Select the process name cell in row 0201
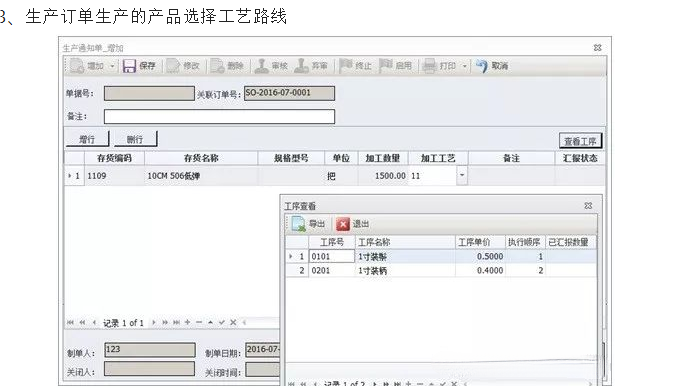Screen dimensions: 679x392 405,271
